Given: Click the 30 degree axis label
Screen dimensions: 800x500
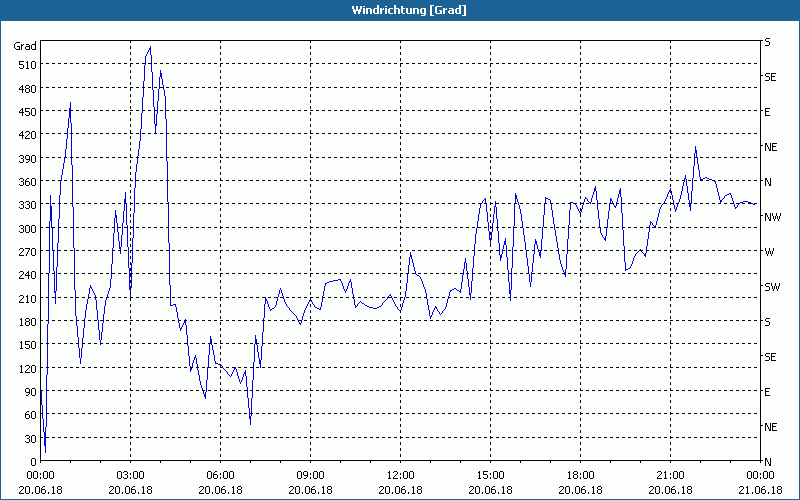Looking at the screenshot, I should click(x=31, y=439).
